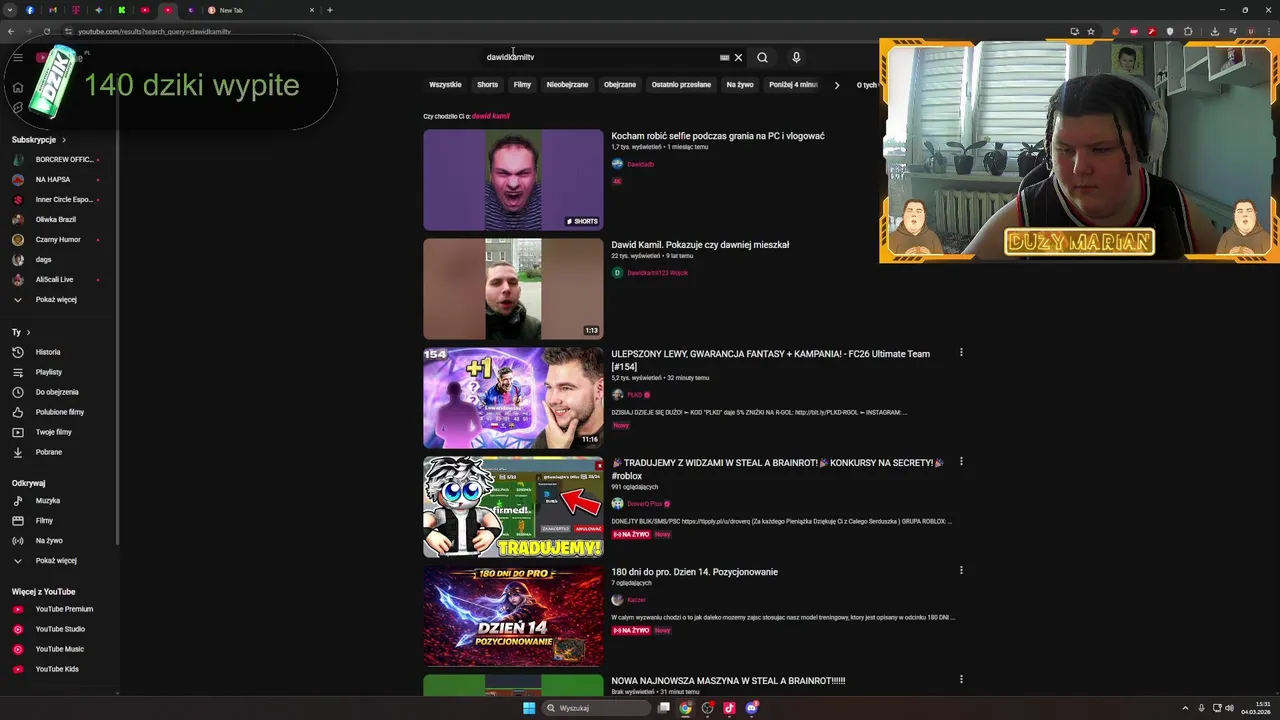Viewport: 1280px width, 720px height.
Task: Open the shield extension icon
Action: [x=1170, y=31]
